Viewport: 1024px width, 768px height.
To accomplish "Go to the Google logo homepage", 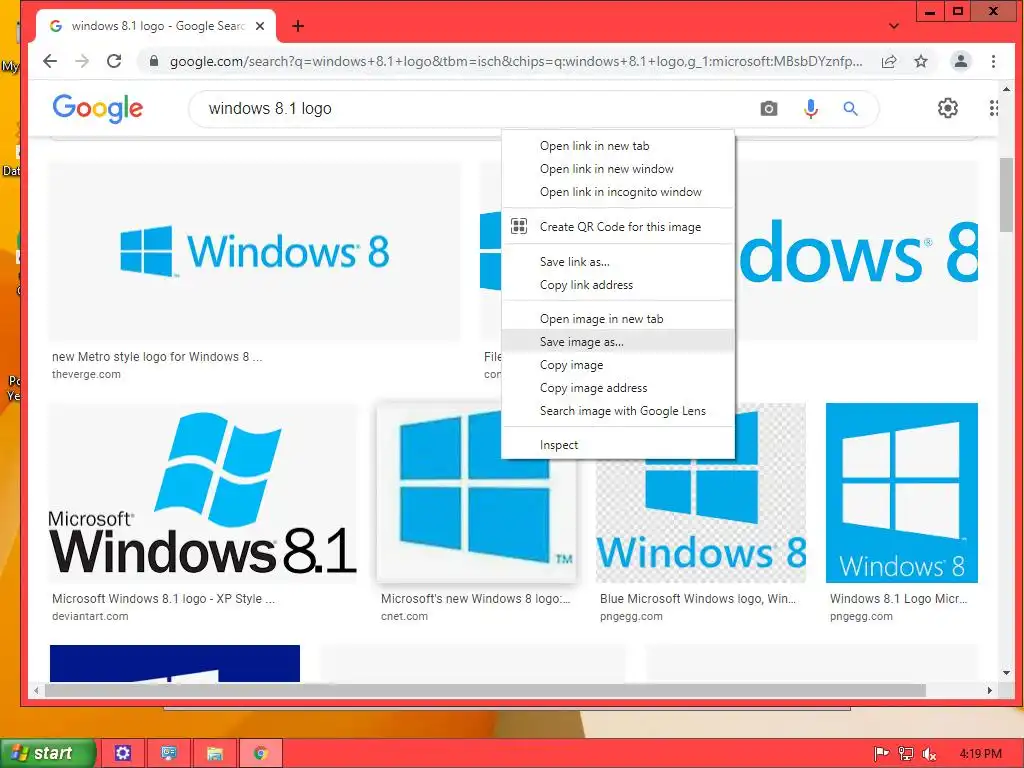I will [98, 108].
